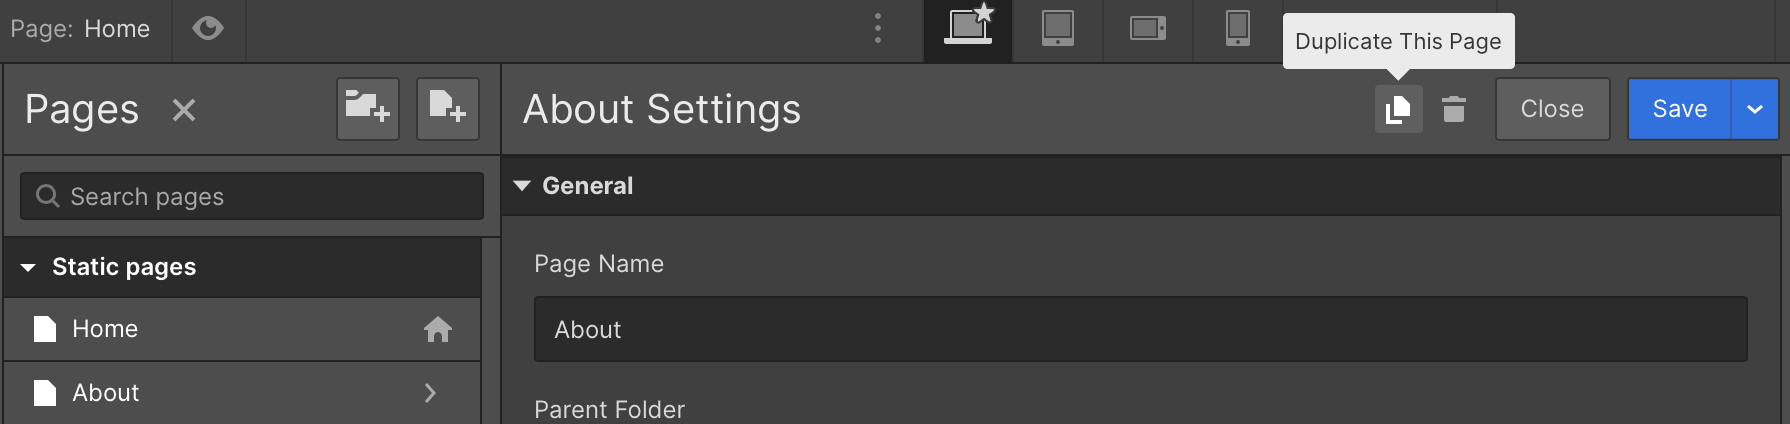This screenshot has height=424, width=1790.
Task: Click the Close settings button
Action: [x=1552, y=109]
